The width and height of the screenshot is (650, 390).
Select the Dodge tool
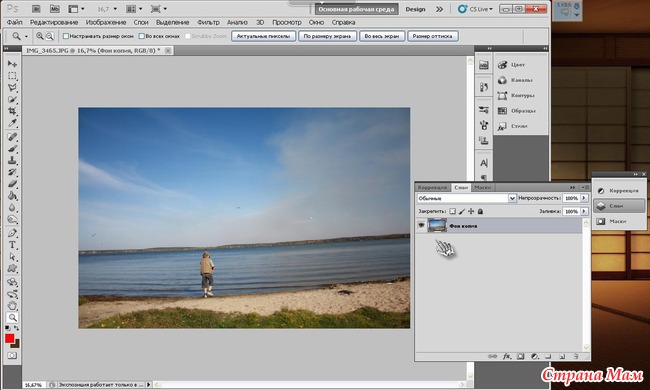(12, 219)
